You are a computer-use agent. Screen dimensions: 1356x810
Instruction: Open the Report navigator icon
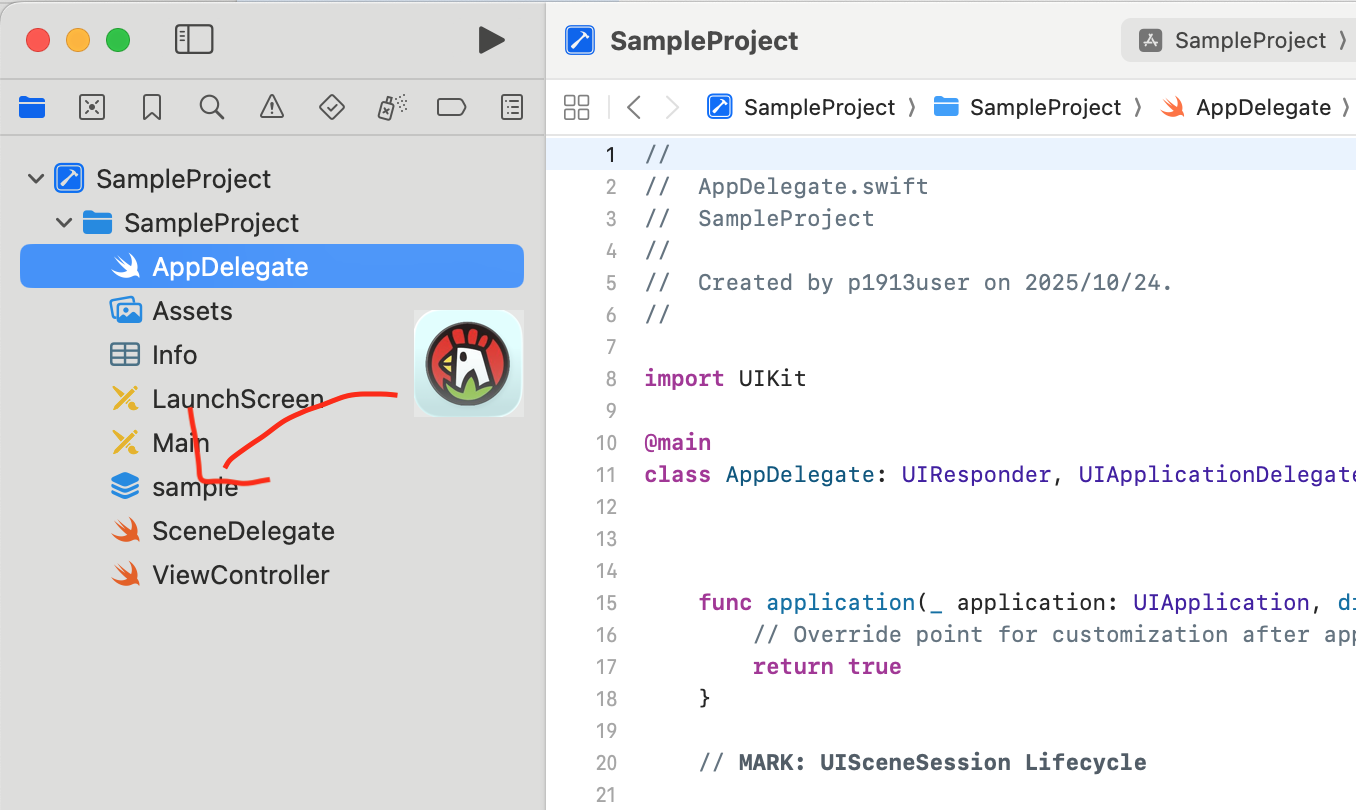(x=512, y=107)
